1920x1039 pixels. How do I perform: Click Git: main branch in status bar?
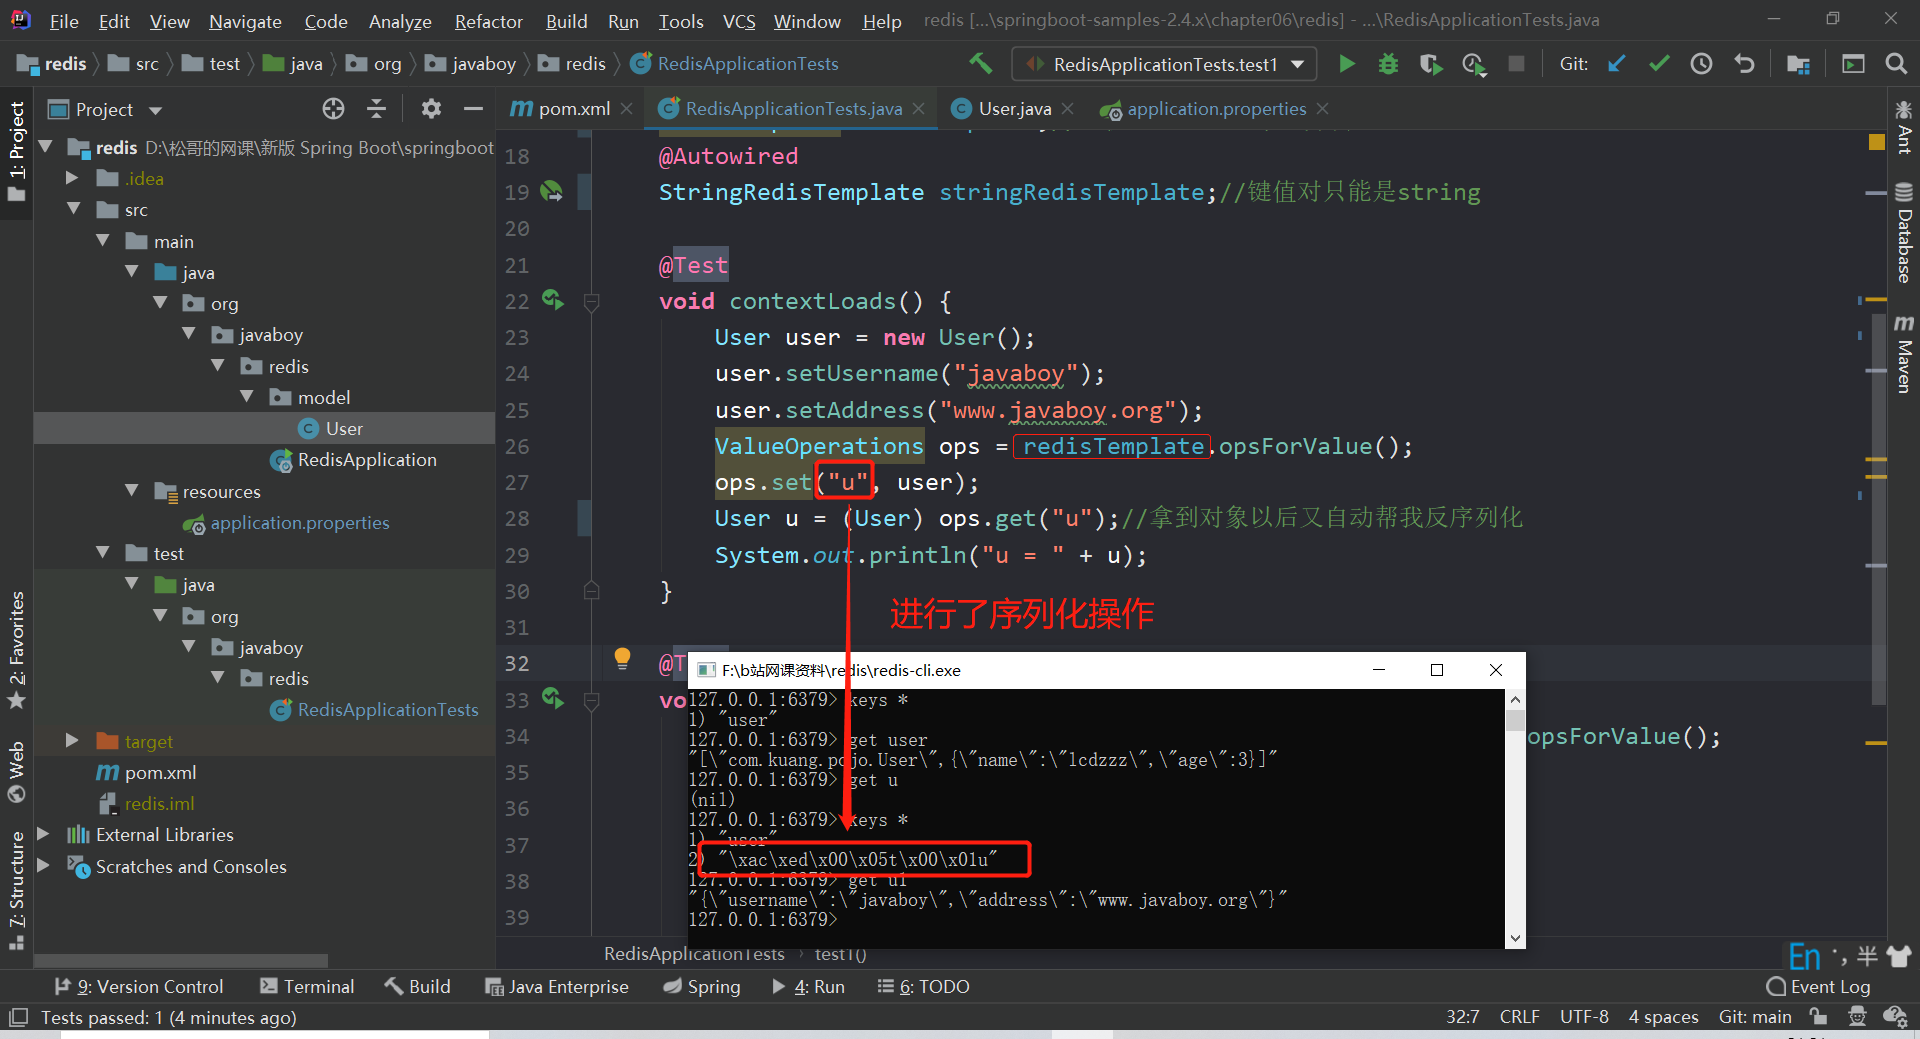coord(1755,1017)
